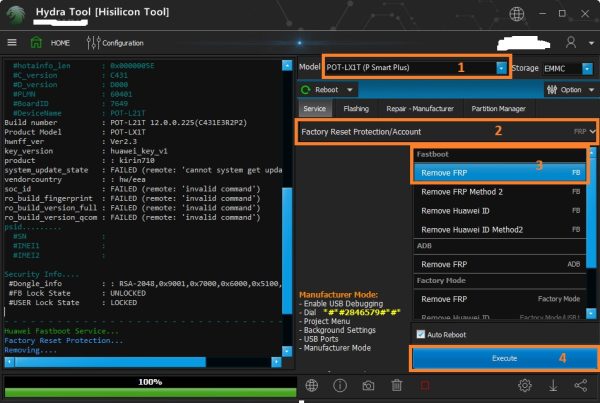Click the HOME label
Viewport: 600px width, 403px height.
click(x=60, y=43)
